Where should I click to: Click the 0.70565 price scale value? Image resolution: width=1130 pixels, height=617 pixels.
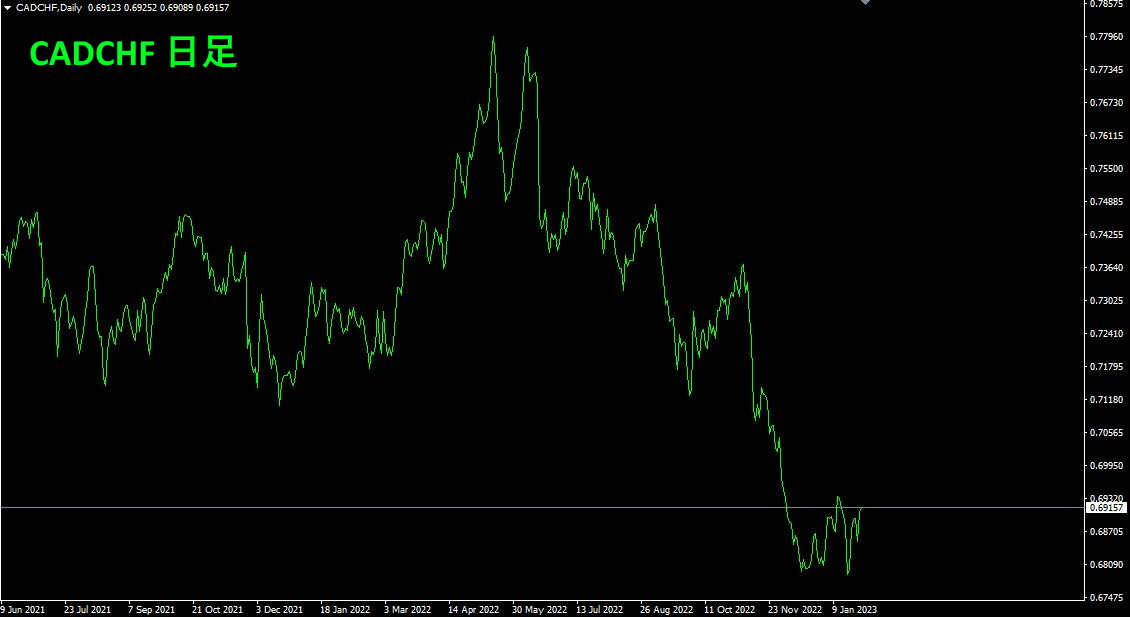[1108, 432]
